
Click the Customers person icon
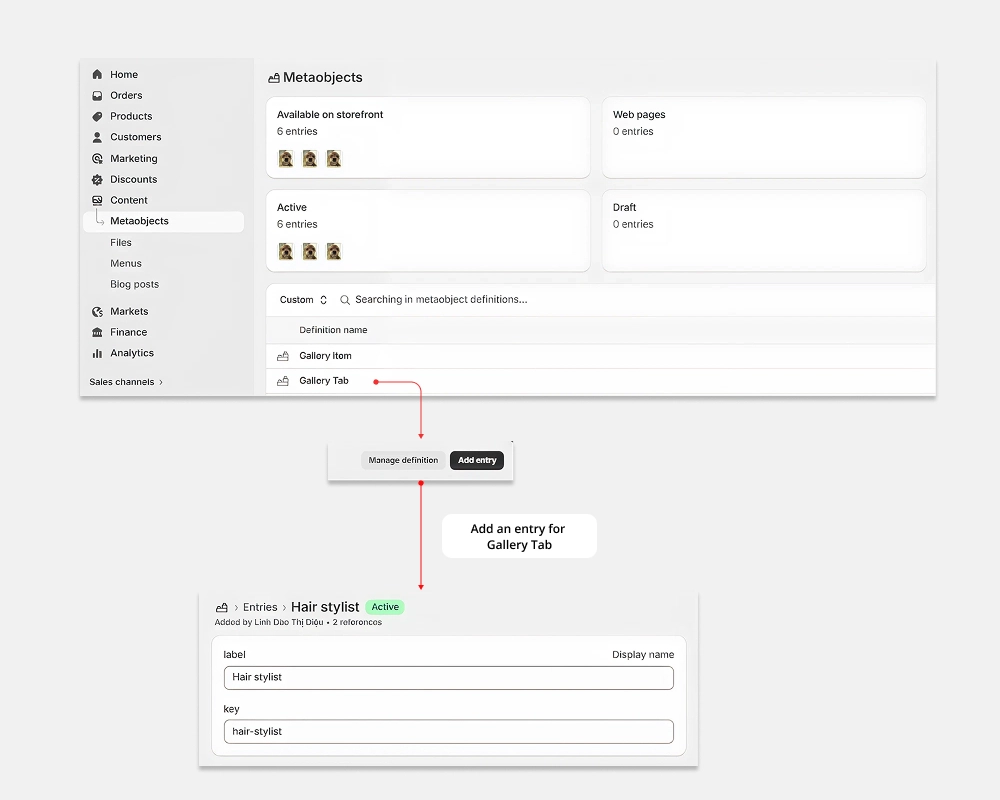tap(97, 137)
